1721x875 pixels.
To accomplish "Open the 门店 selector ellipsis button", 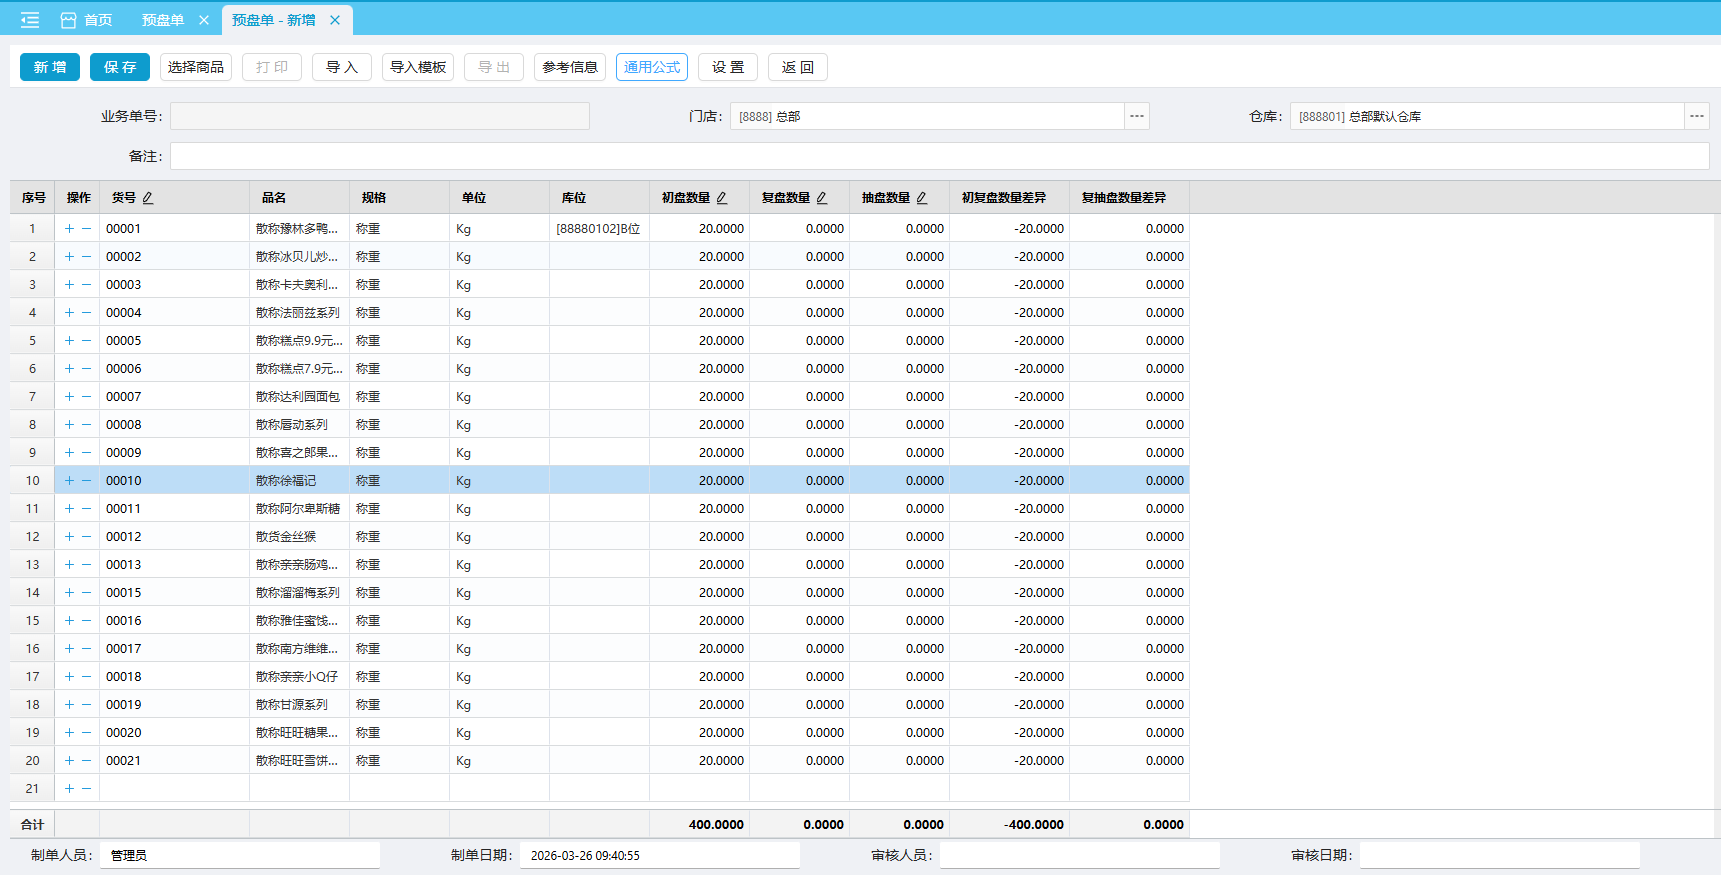I will point(1137,116).
